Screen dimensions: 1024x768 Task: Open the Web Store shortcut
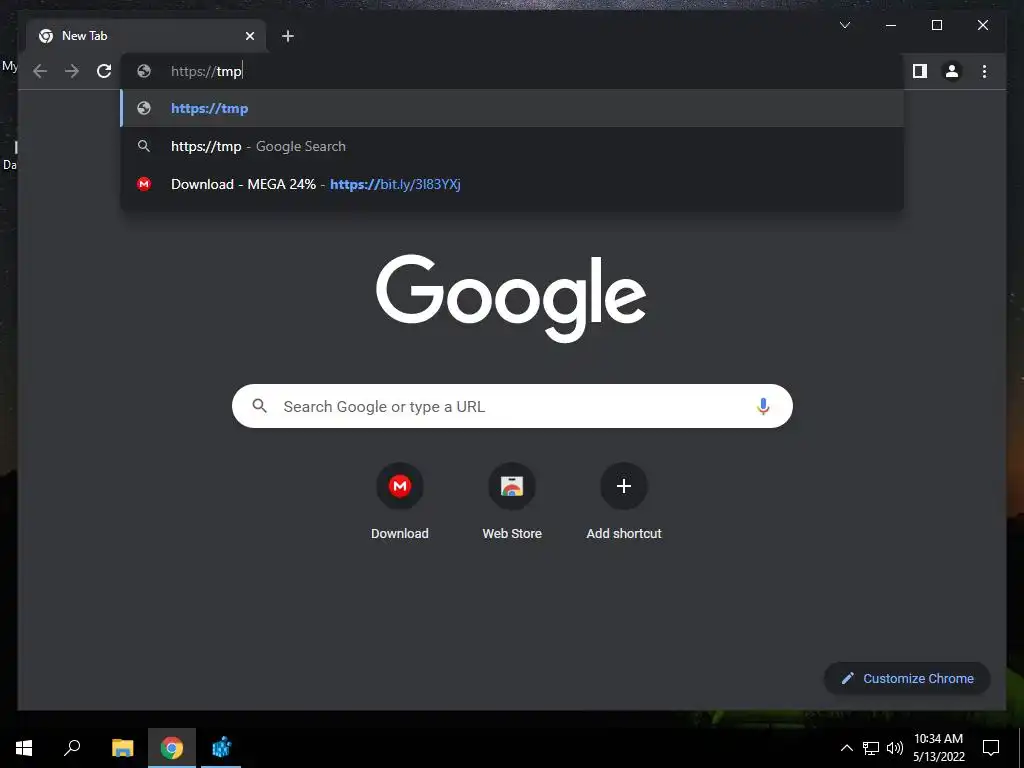(x=512, y=502)
